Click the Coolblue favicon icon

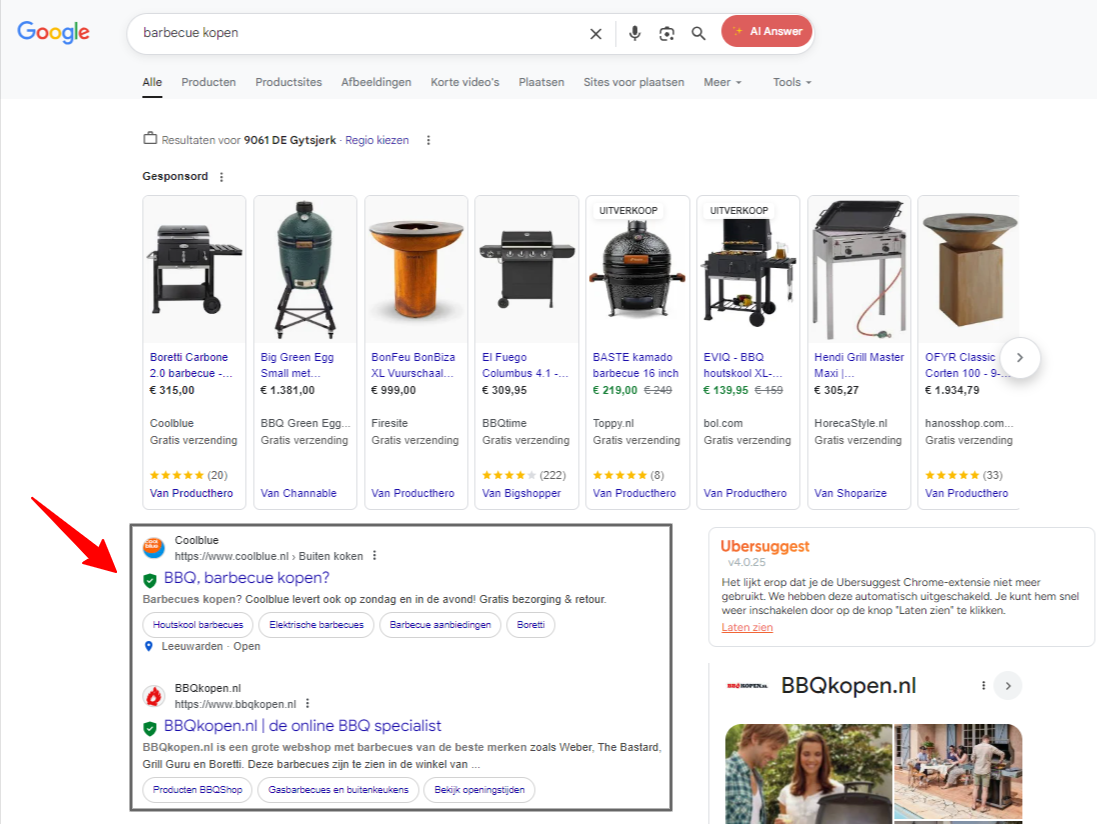click(x=154, y=548)
